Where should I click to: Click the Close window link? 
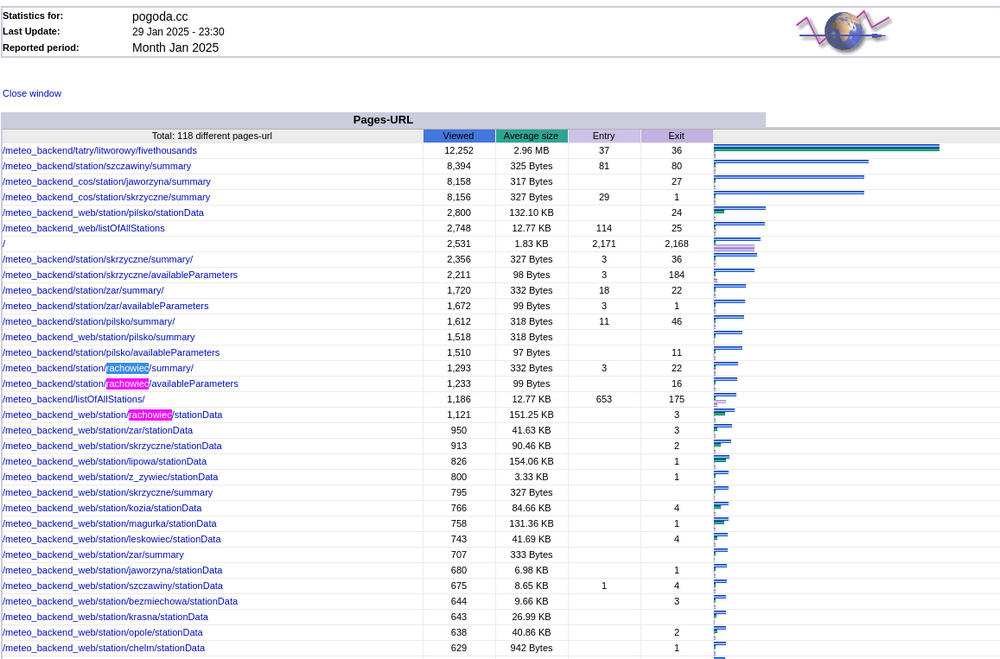(x=32, y=93)
